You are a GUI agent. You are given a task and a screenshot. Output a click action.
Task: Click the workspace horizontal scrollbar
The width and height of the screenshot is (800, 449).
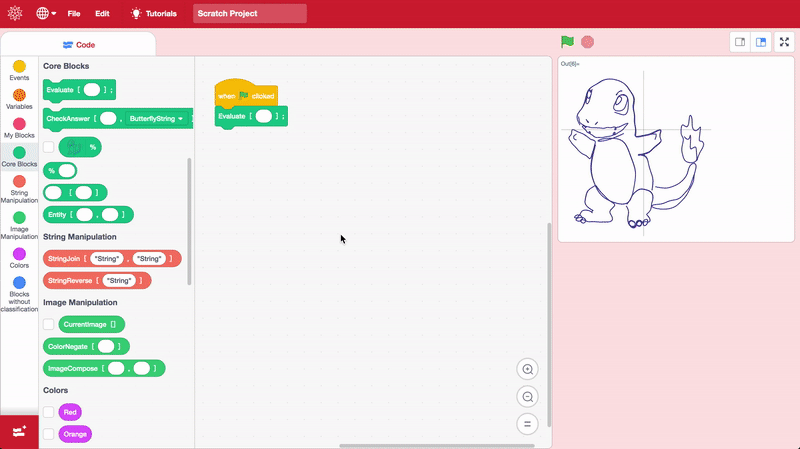(x=437, y=446)
